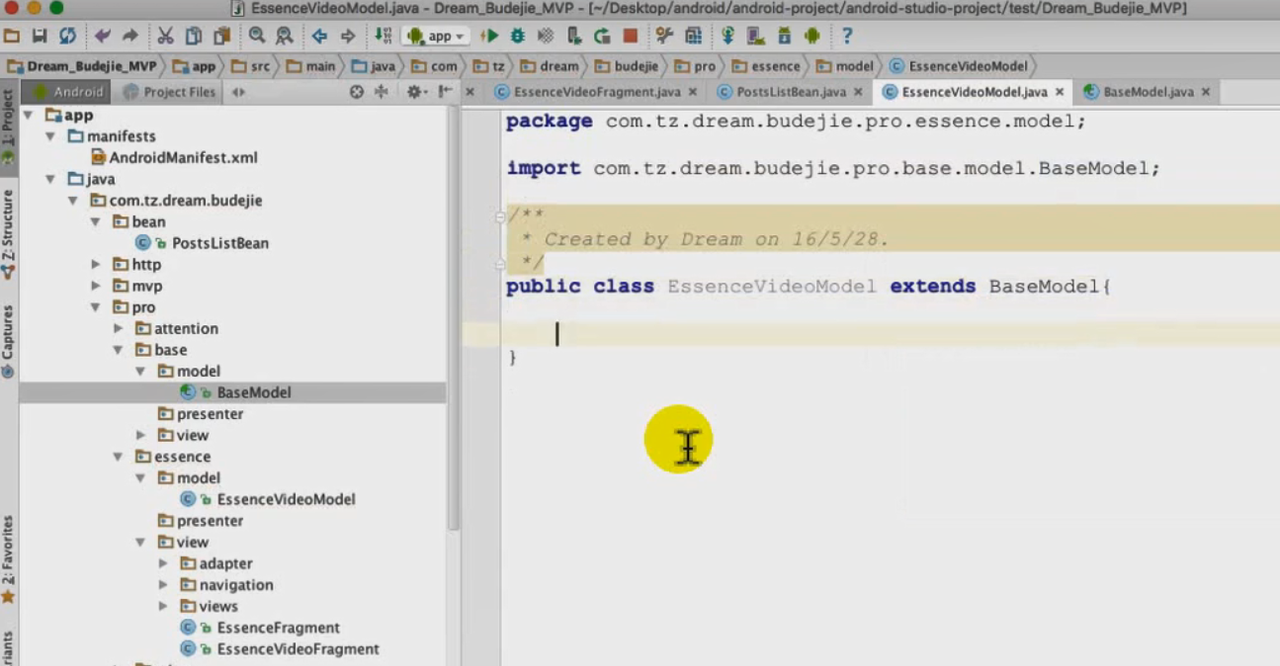Open Help via the question mark icon
Screen dimensions: 1280x666
point(847,36)
